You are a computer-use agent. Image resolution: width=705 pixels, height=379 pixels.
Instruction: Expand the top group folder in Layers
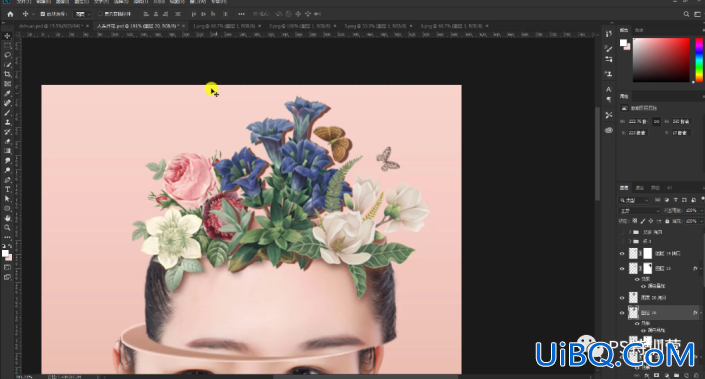tap(629, 232)
